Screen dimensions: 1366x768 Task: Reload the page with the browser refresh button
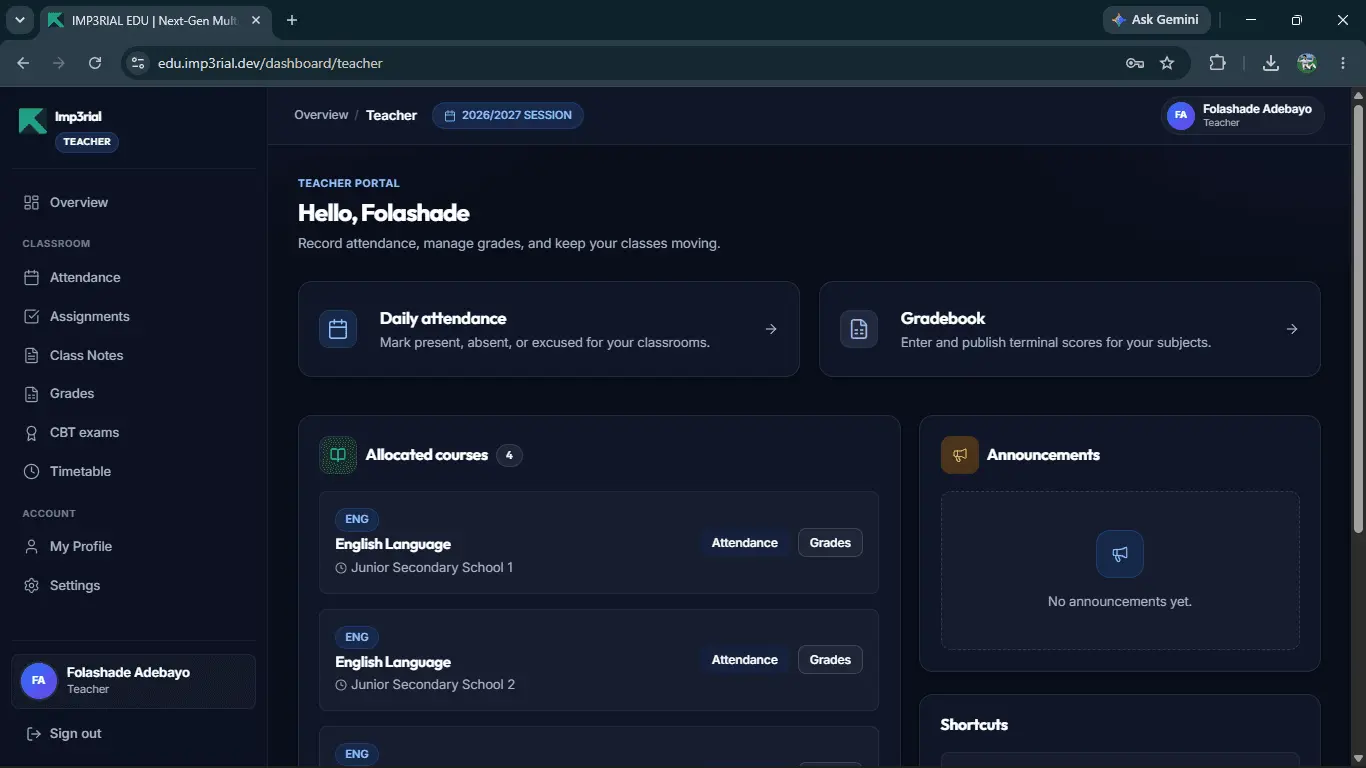(95, 63)
